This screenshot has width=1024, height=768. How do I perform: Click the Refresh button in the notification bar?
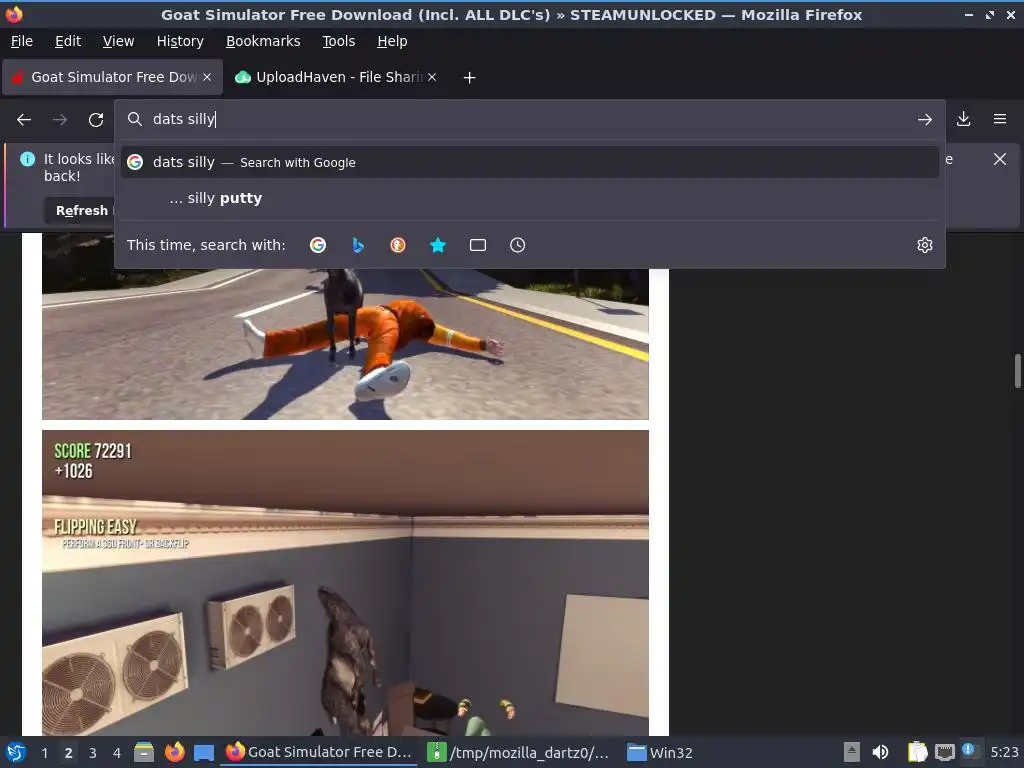[x=82, y=210]
